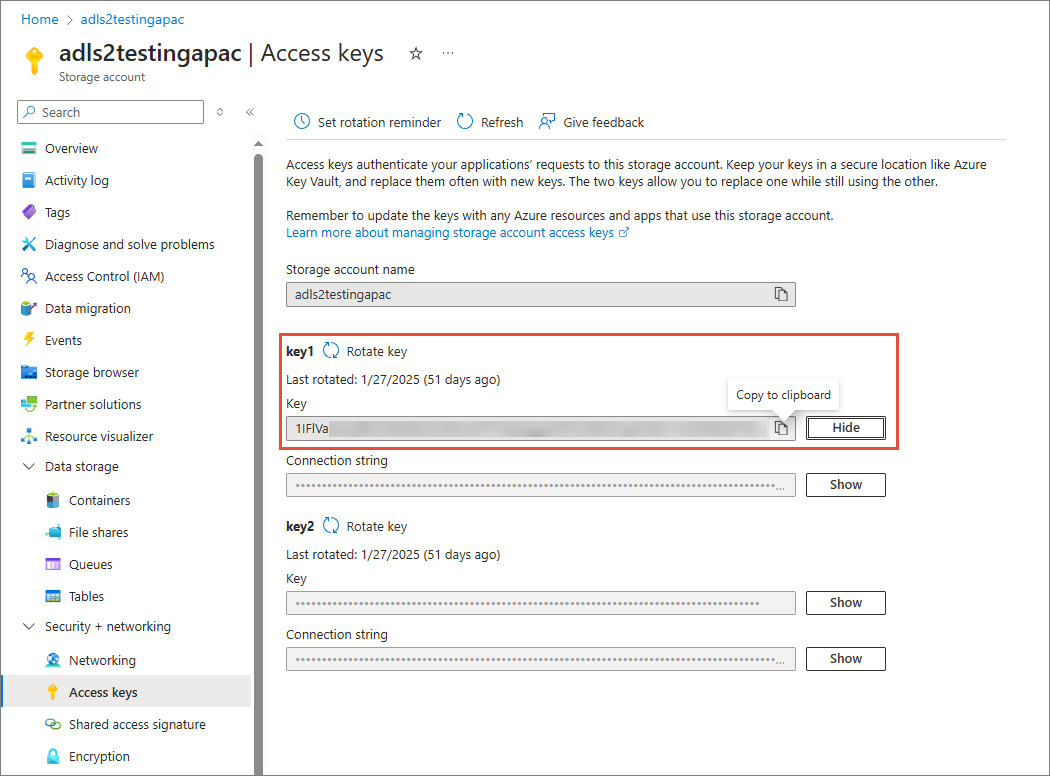Screen dimensions: 1050x776
Task: Open the more options ellipsis menu
Action: click(x=448, y=53)
